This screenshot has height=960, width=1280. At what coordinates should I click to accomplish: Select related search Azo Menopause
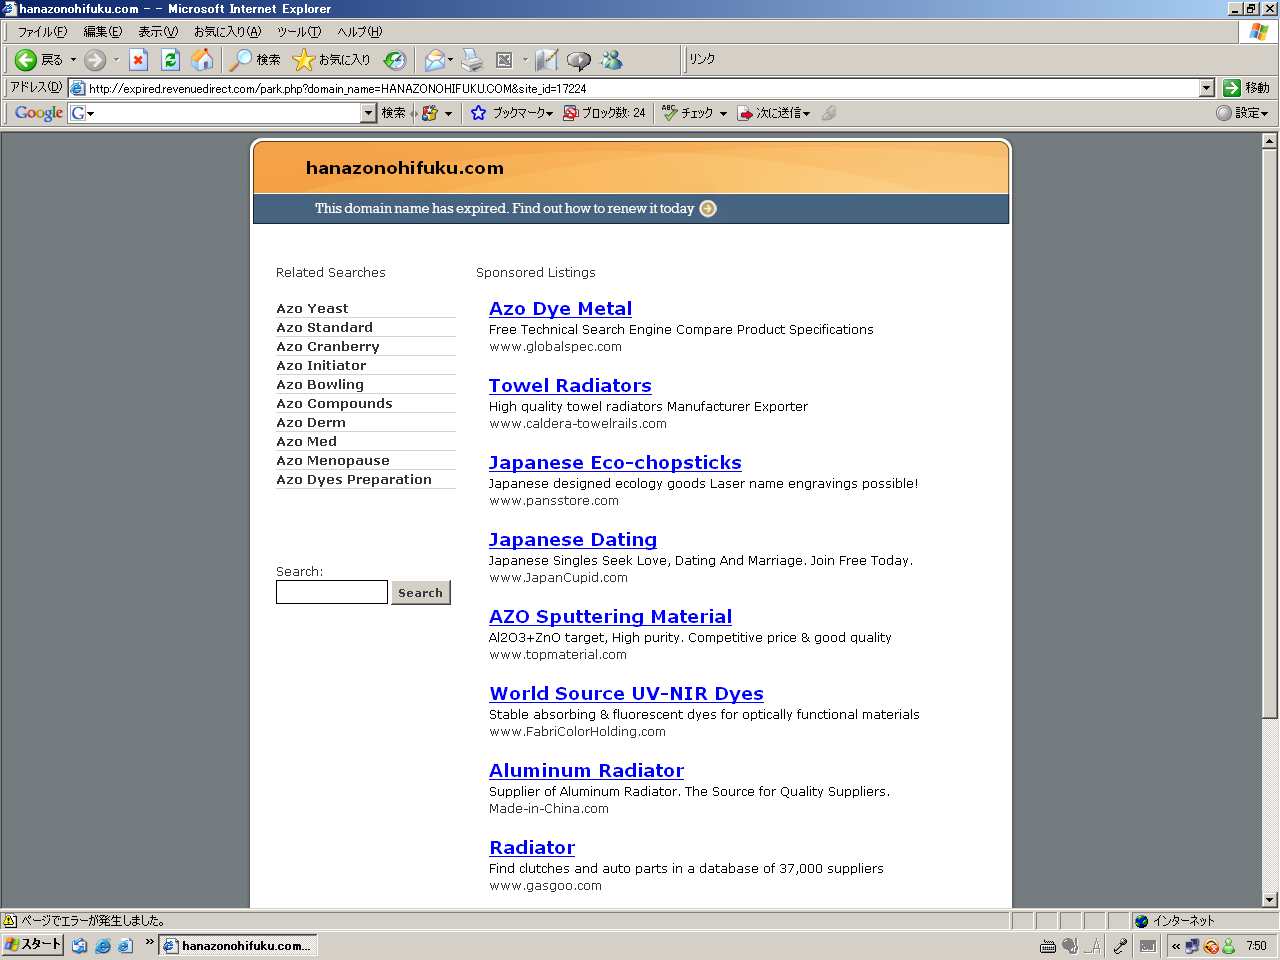coord(333,461)
